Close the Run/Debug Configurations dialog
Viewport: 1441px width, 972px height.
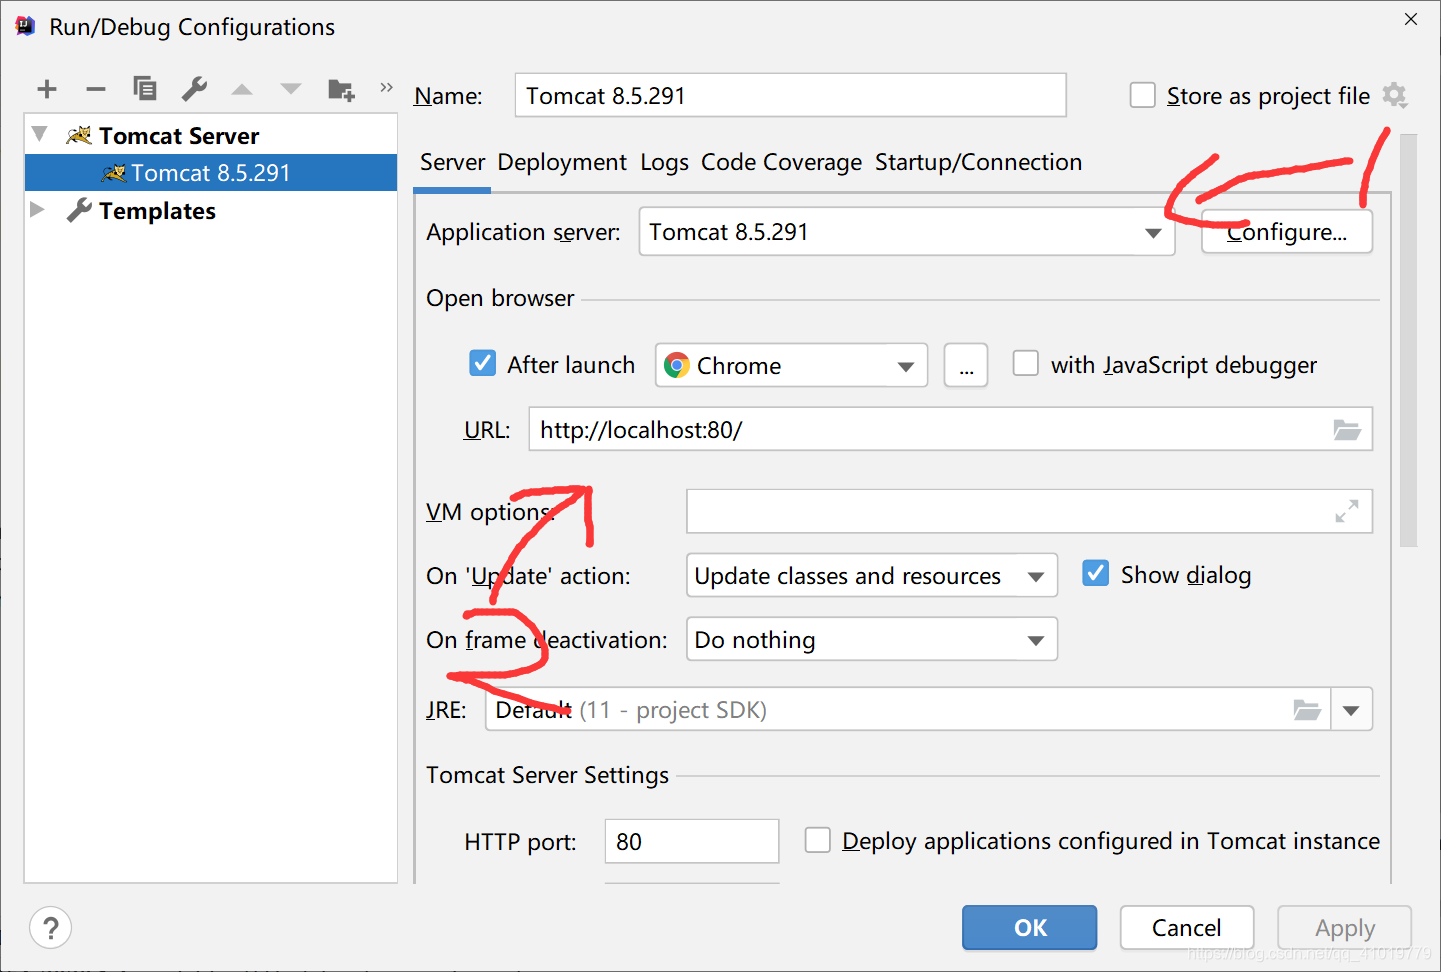click(x=1411, y=19)
